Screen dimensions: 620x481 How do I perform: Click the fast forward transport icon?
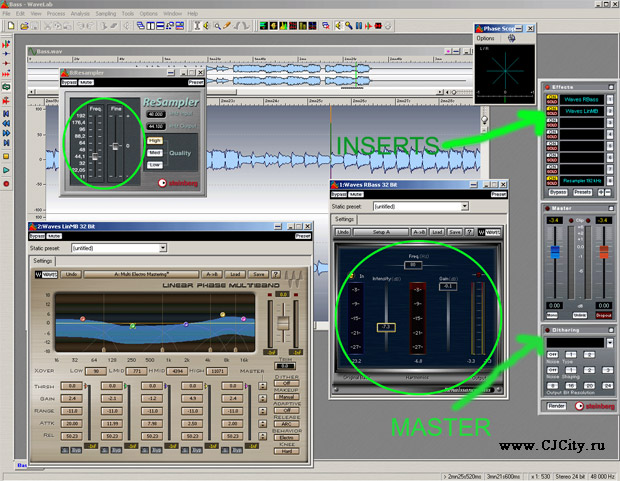[x=6, y=133]
